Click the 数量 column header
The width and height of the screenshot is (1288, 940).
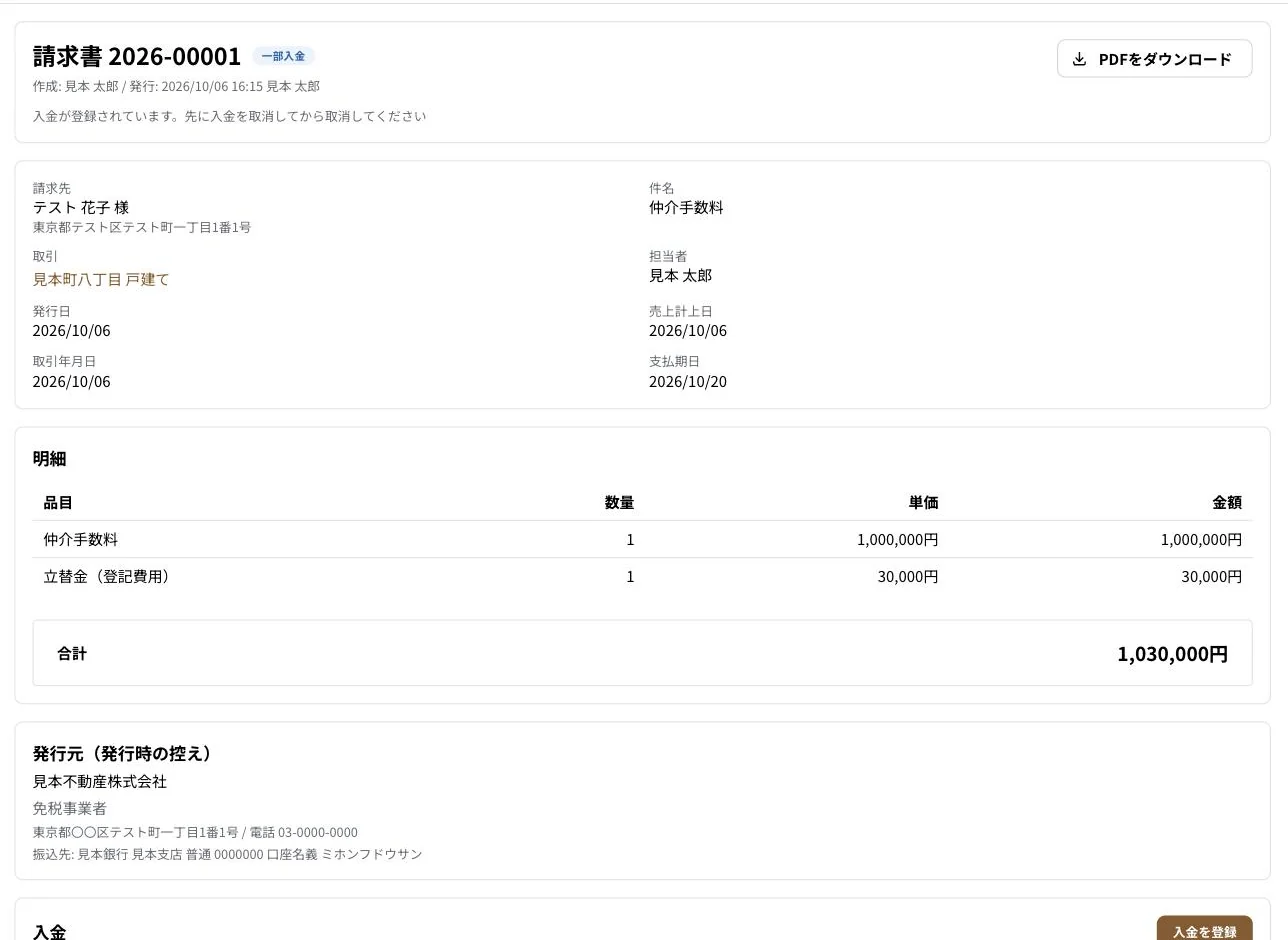point(619,502)
